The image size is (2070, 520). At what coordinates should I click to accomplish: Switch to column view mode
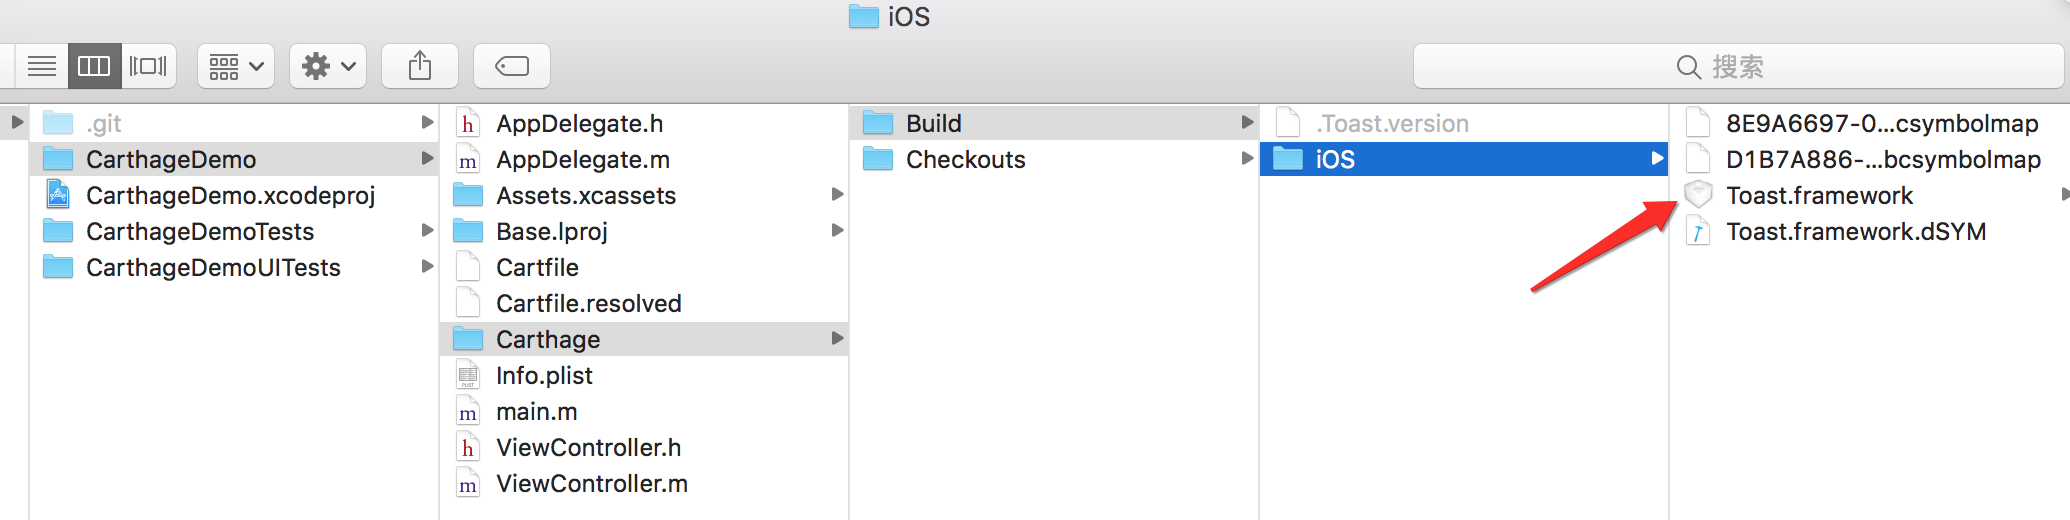[94, 67]
